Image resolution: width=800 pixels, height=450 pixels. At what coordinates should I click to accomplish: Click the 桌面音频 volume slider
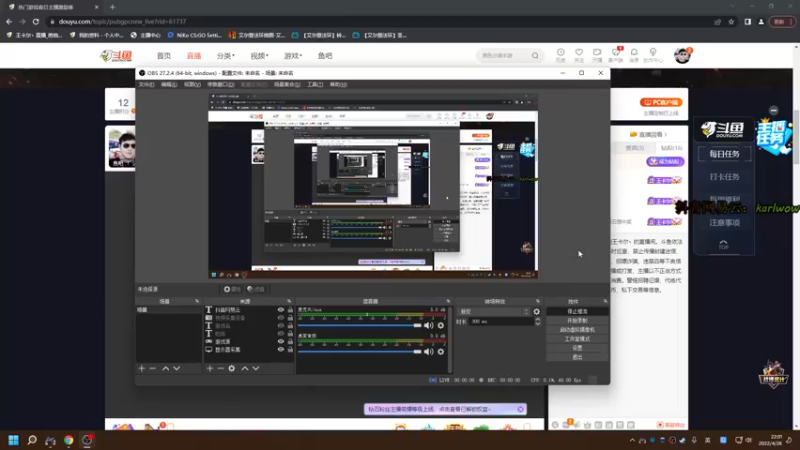coord(360,352)
